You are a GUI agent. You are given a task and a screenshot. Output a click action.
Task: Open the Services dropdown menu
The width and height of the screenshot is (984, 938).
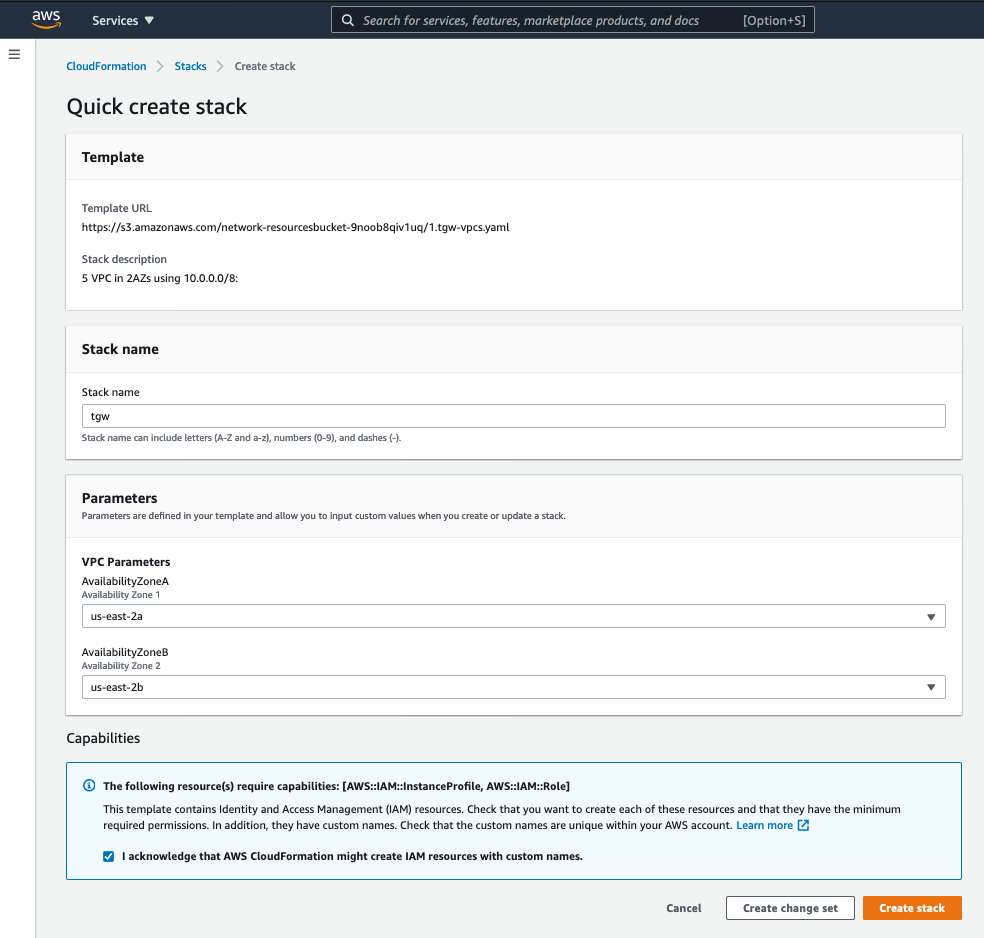click(122, 20)
